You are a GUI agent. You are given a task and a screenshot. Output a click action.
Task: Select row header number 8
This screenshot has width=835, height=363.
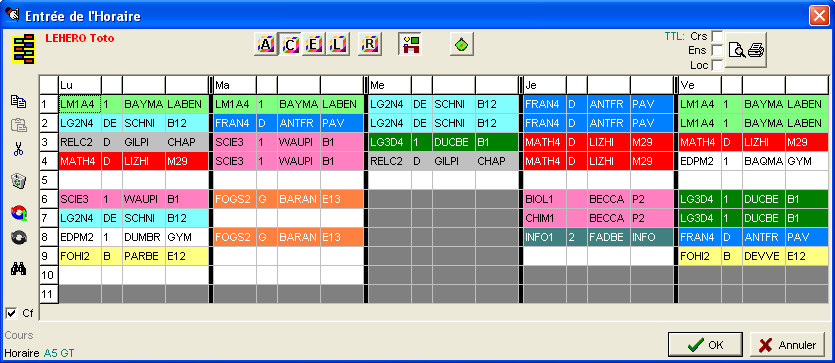[49, 237]
